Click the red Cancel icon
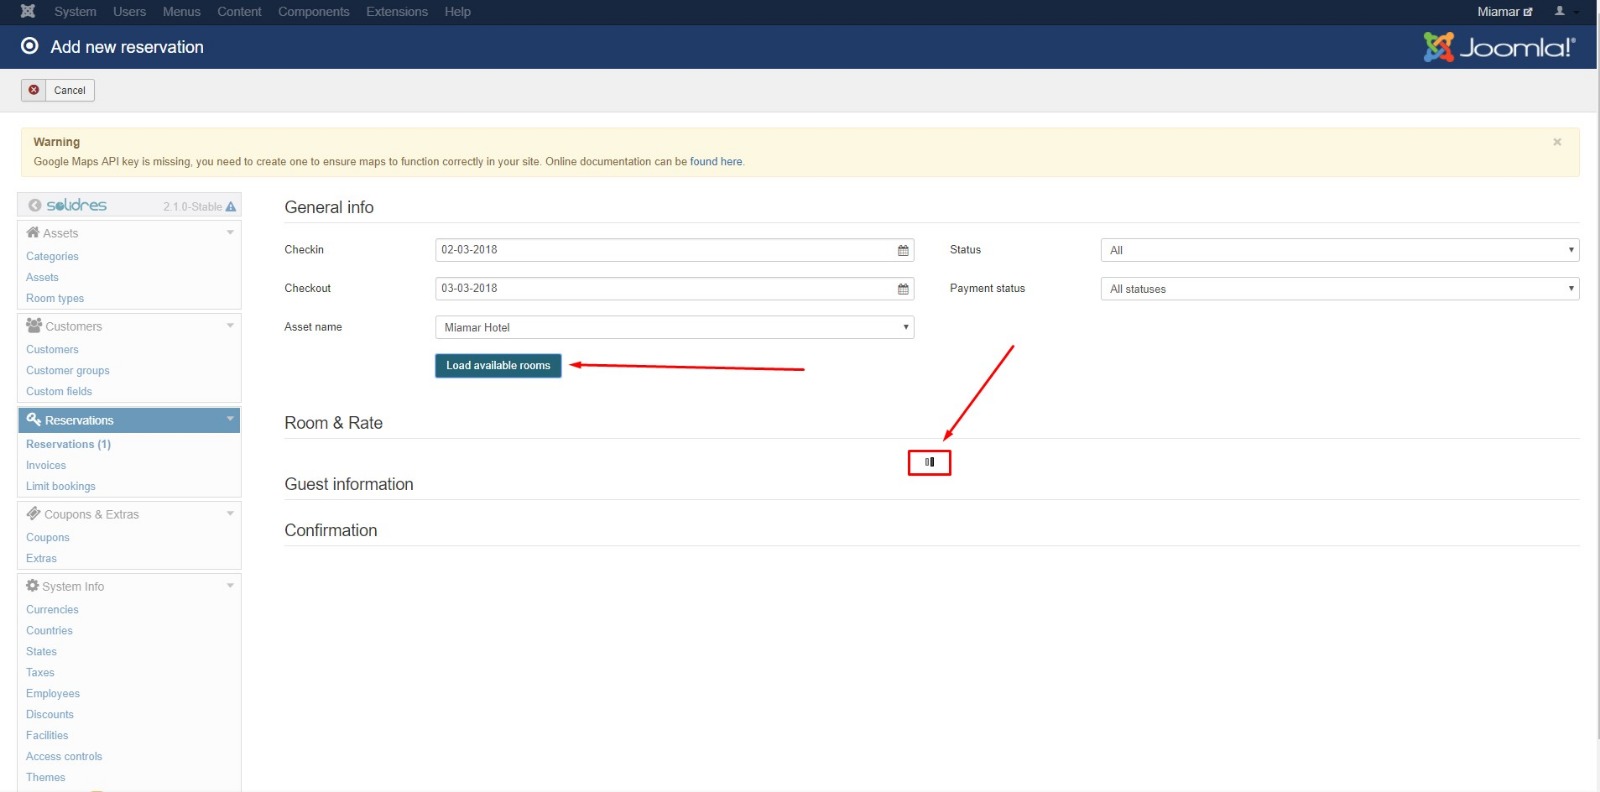1600x792 pixels. click(x=34, y=90)
